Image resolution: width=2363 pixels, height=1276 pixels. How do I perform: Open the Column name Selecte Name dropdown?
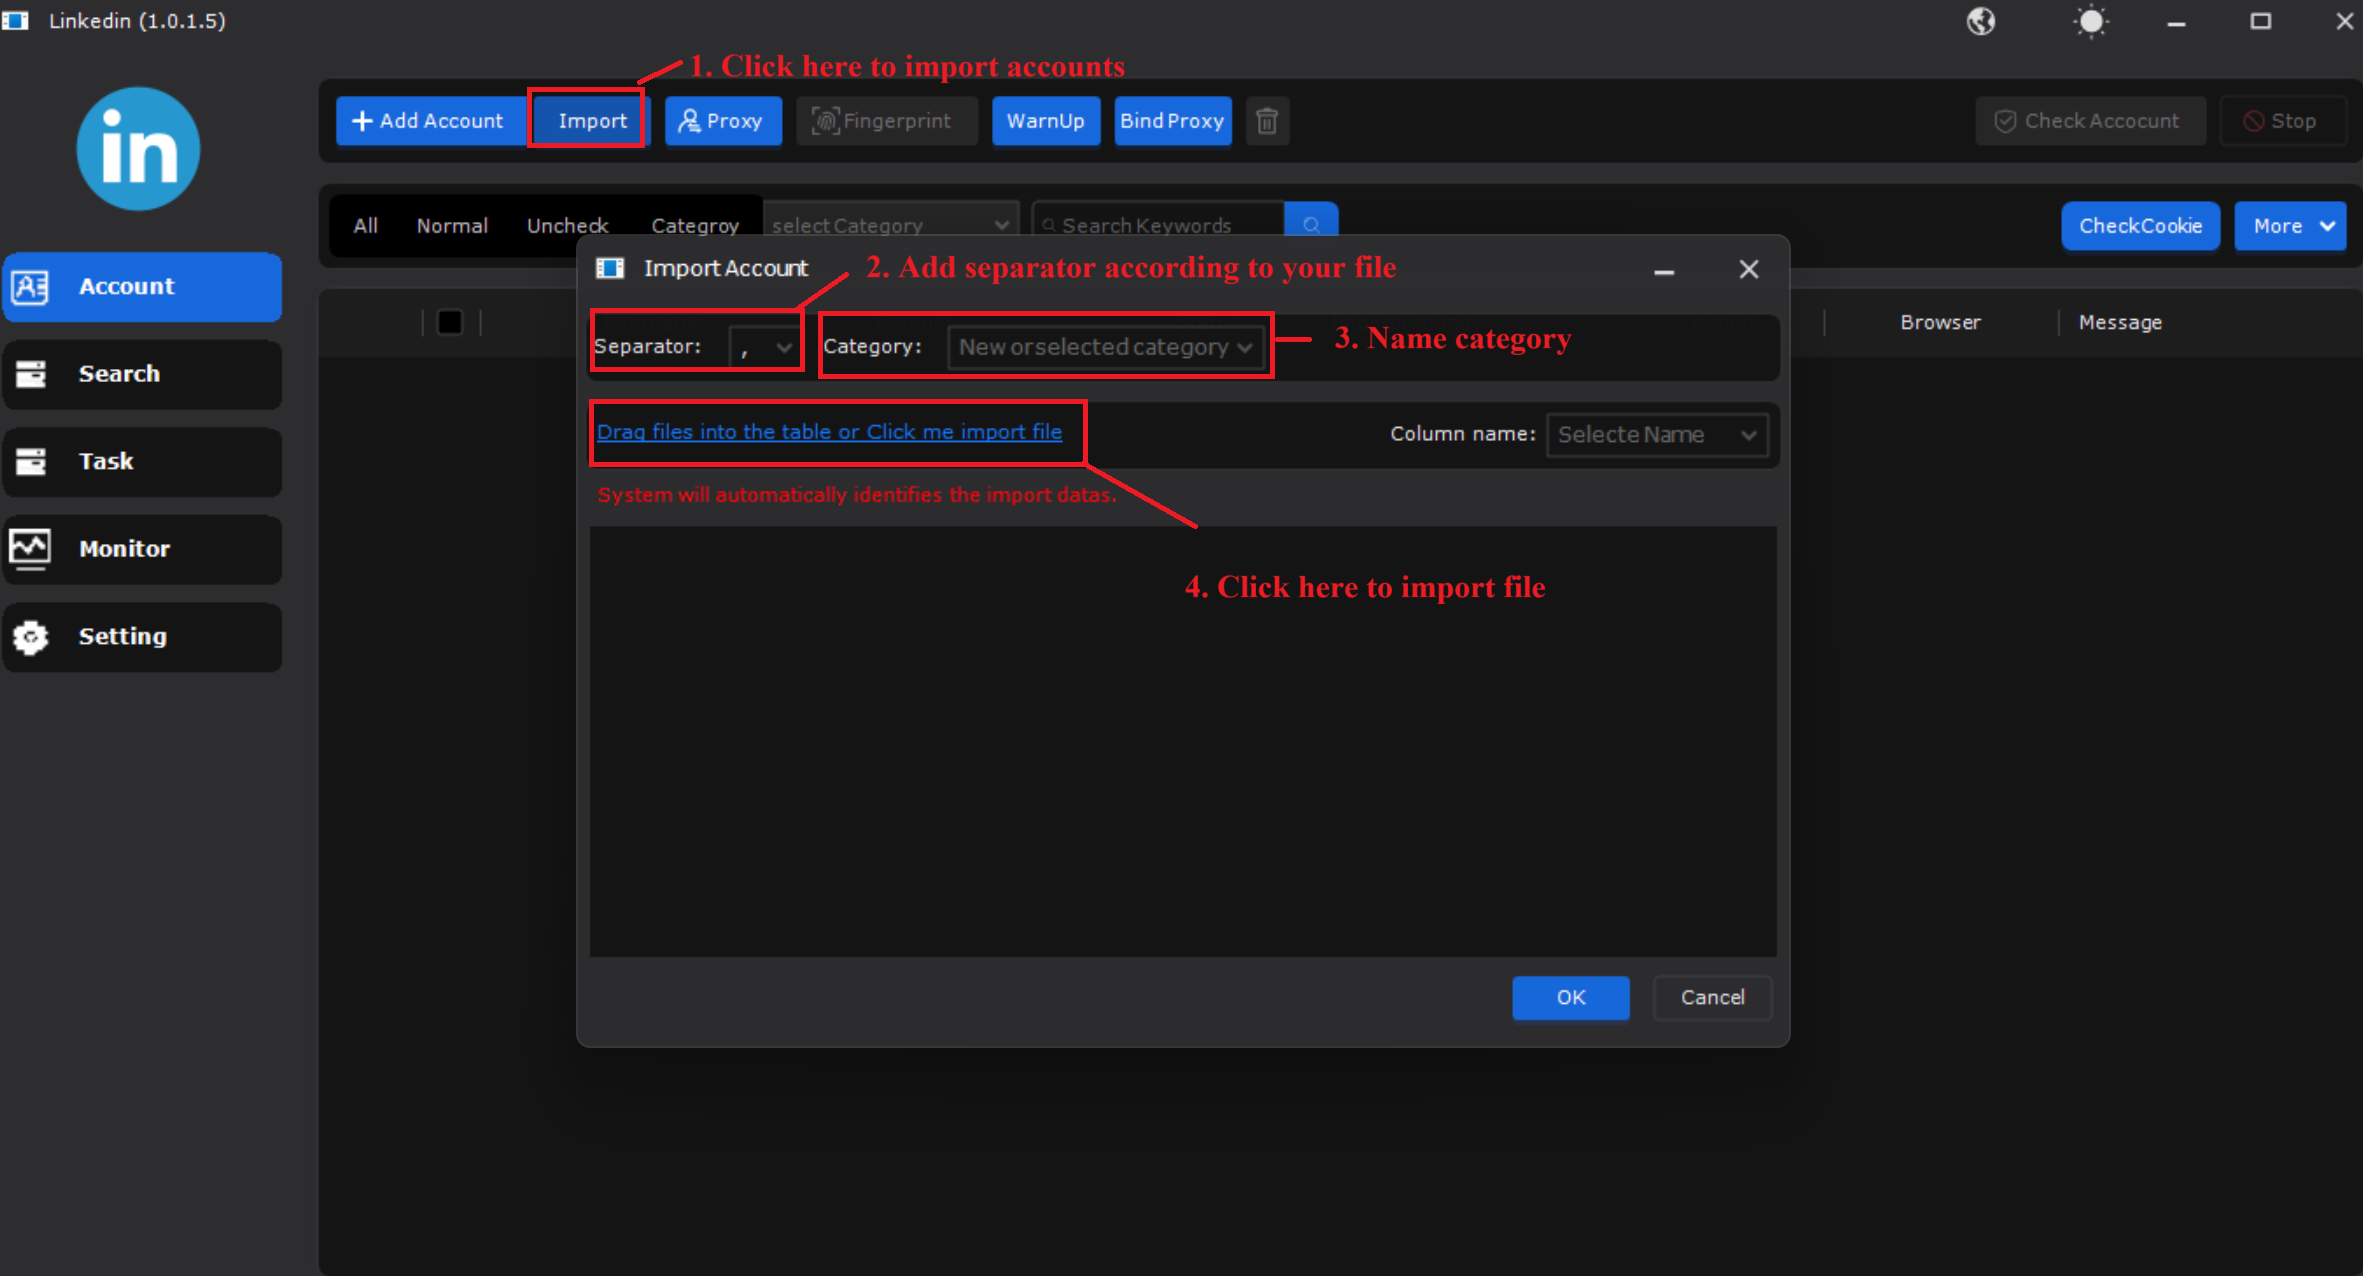[x=1657, y=435]
